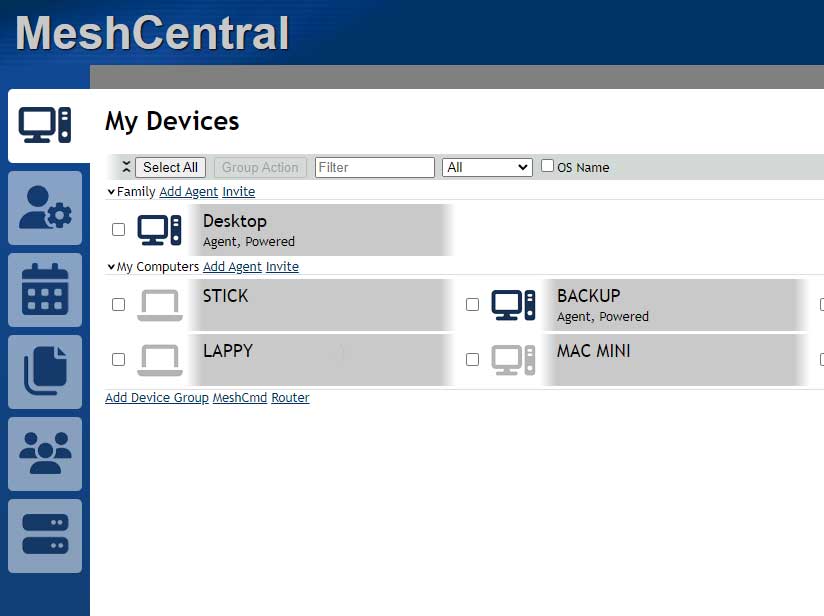This screenshot has width=824, height=616.
Task: Click the MAC MINI computer icon
Action: point(513,360)
